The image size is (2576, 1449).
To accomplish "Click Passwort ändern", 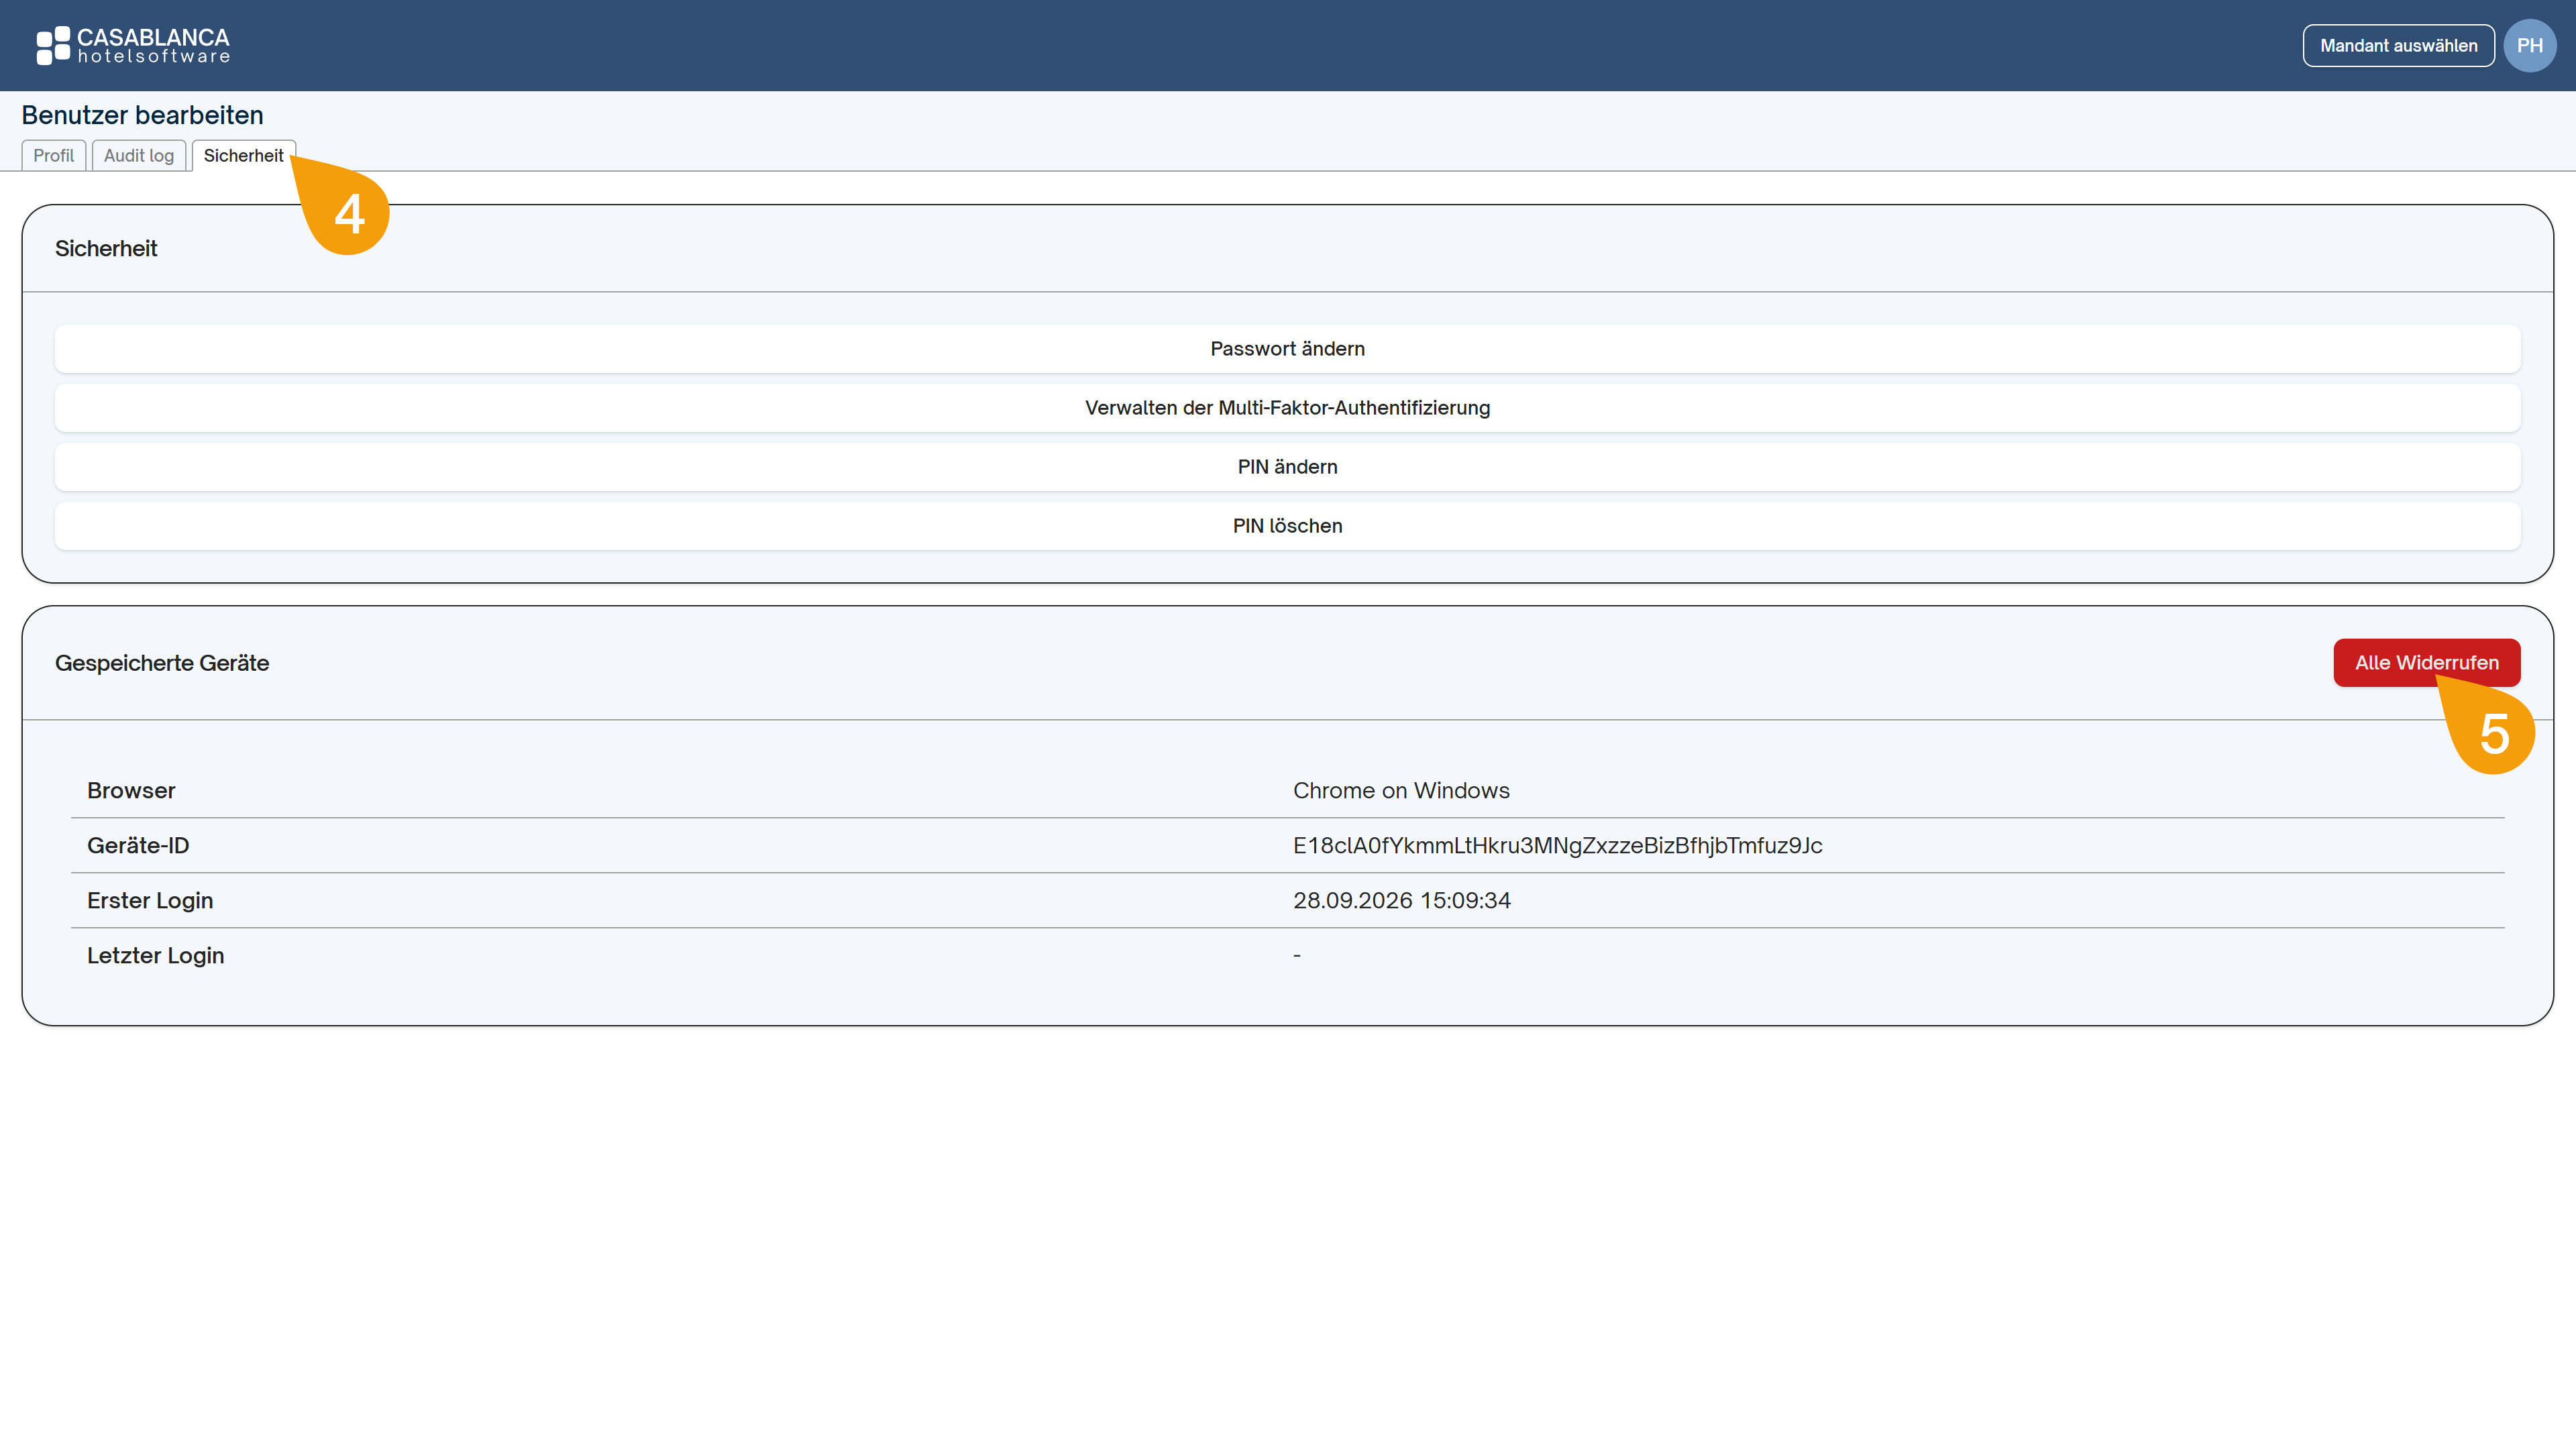I will click(x=1287, y=349).
